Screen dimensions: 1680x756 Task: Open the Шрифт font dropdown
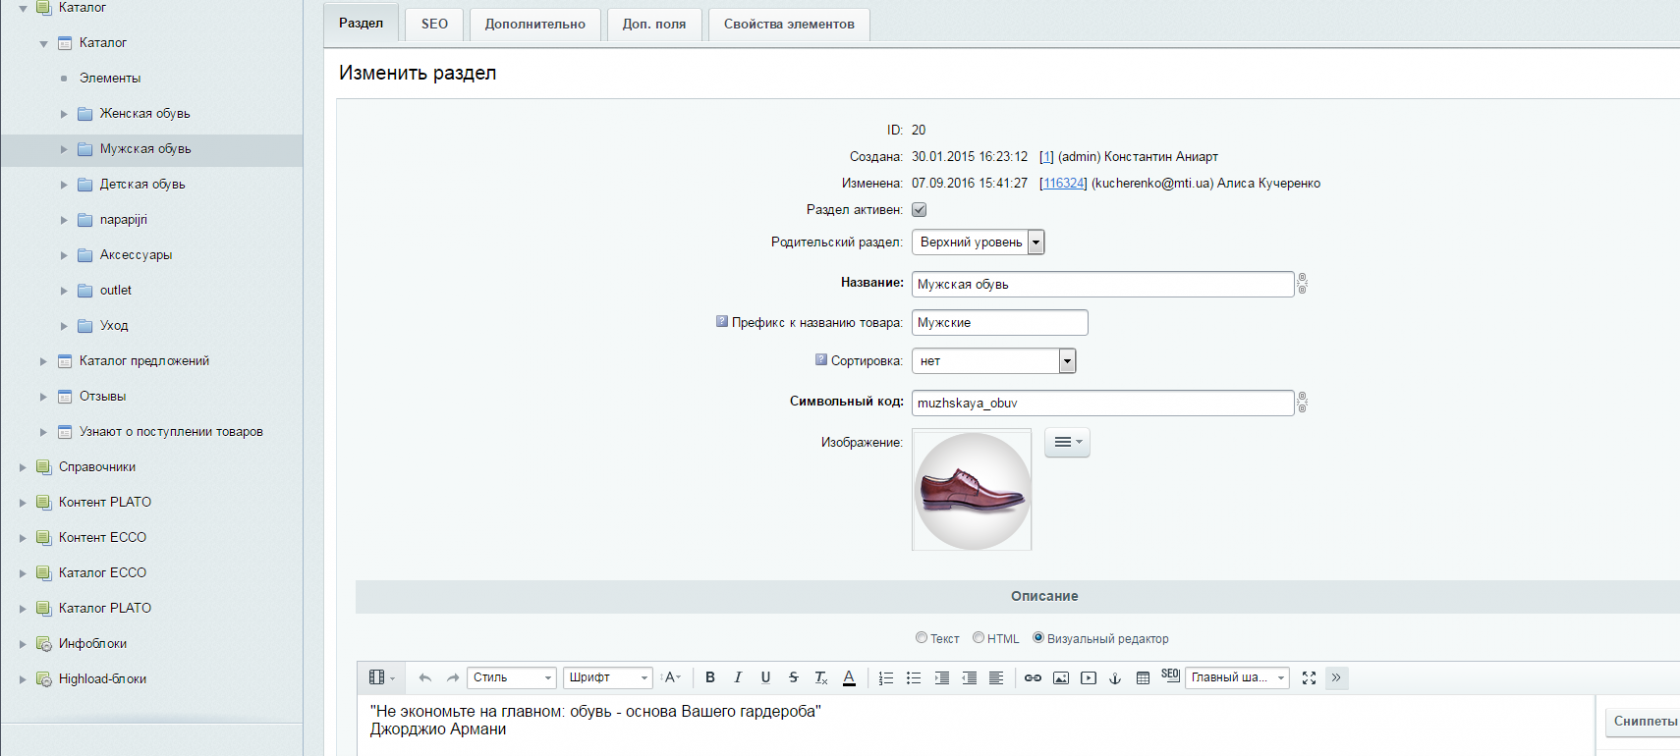(x=608, y=678)
